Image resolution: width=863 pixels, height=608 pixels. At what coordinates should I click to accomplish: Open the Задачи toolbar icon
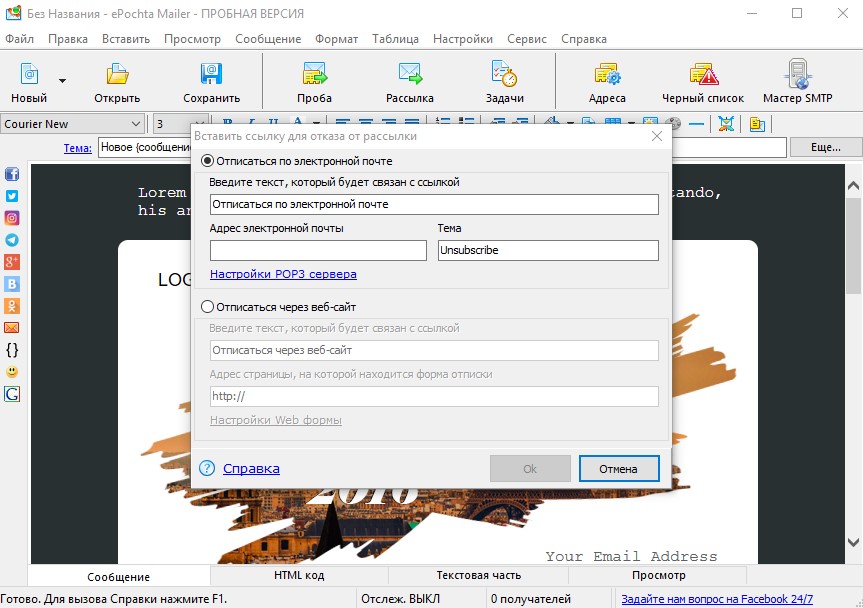pyautogui.click(x=504, y=82)
